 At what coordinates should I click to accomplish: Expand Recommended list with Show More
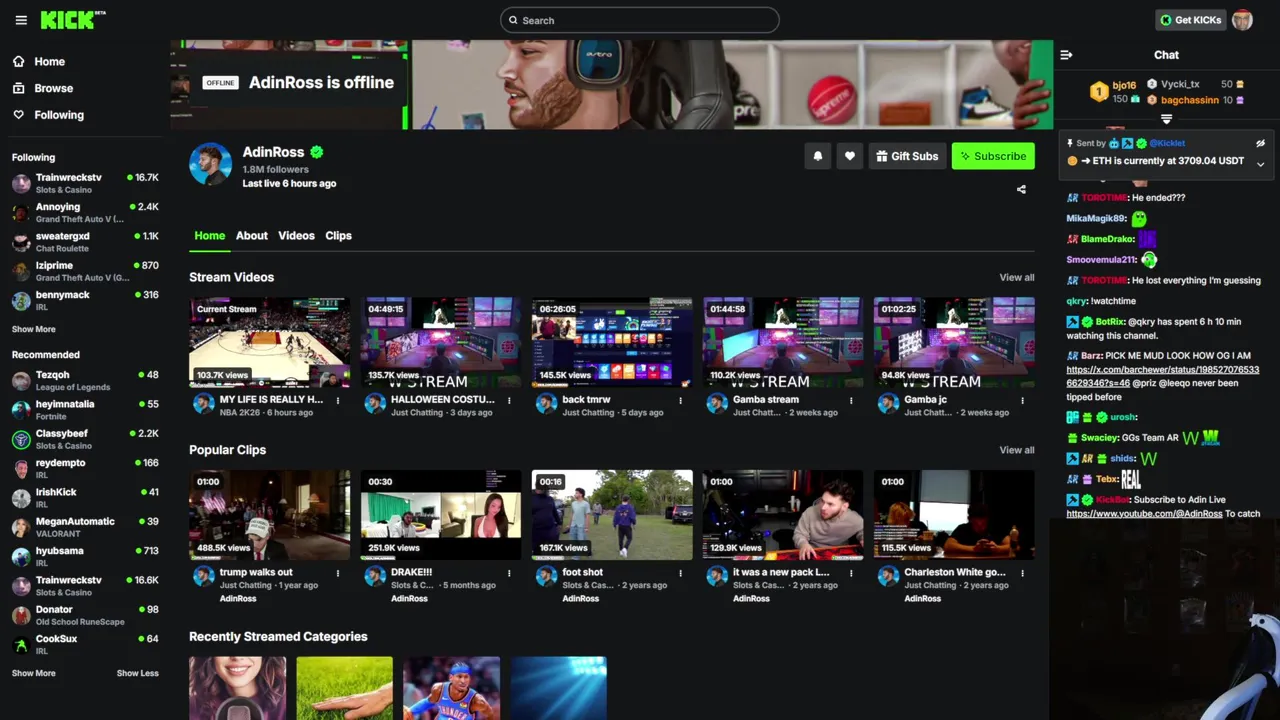pos(34,673)
